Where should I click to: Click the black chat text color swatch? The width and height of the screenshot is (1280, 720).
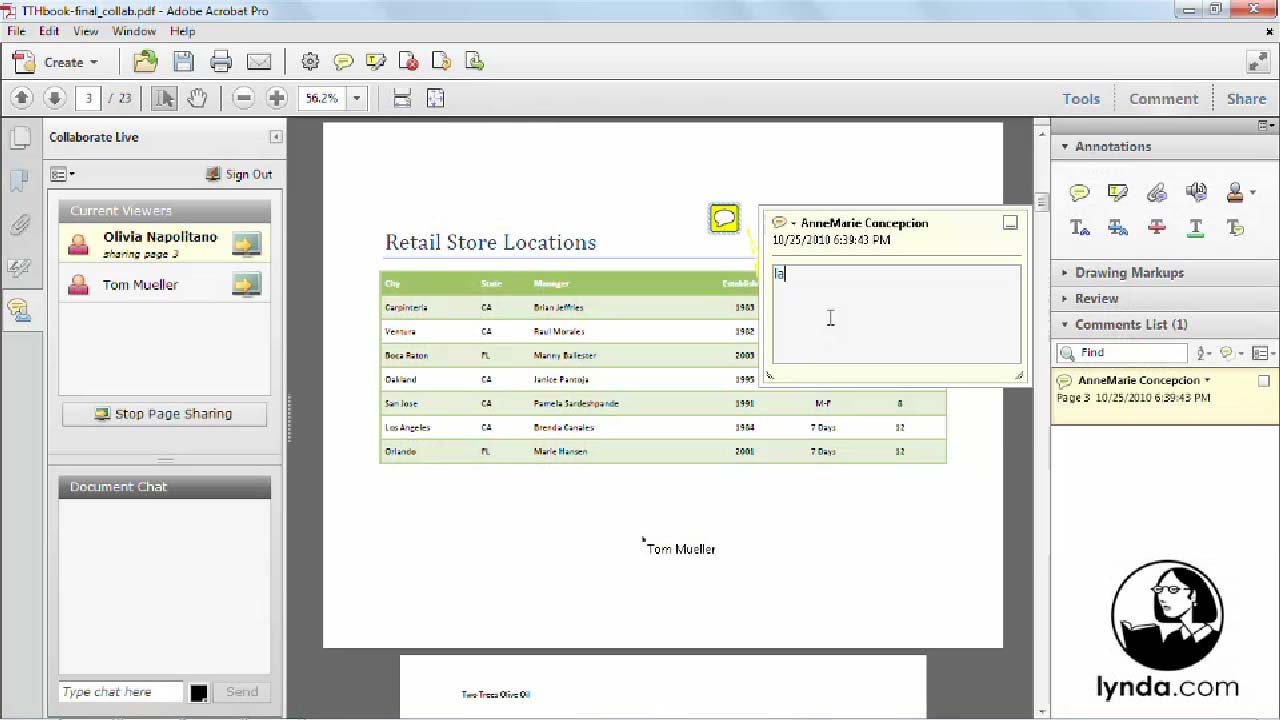(x=199, y=693)
